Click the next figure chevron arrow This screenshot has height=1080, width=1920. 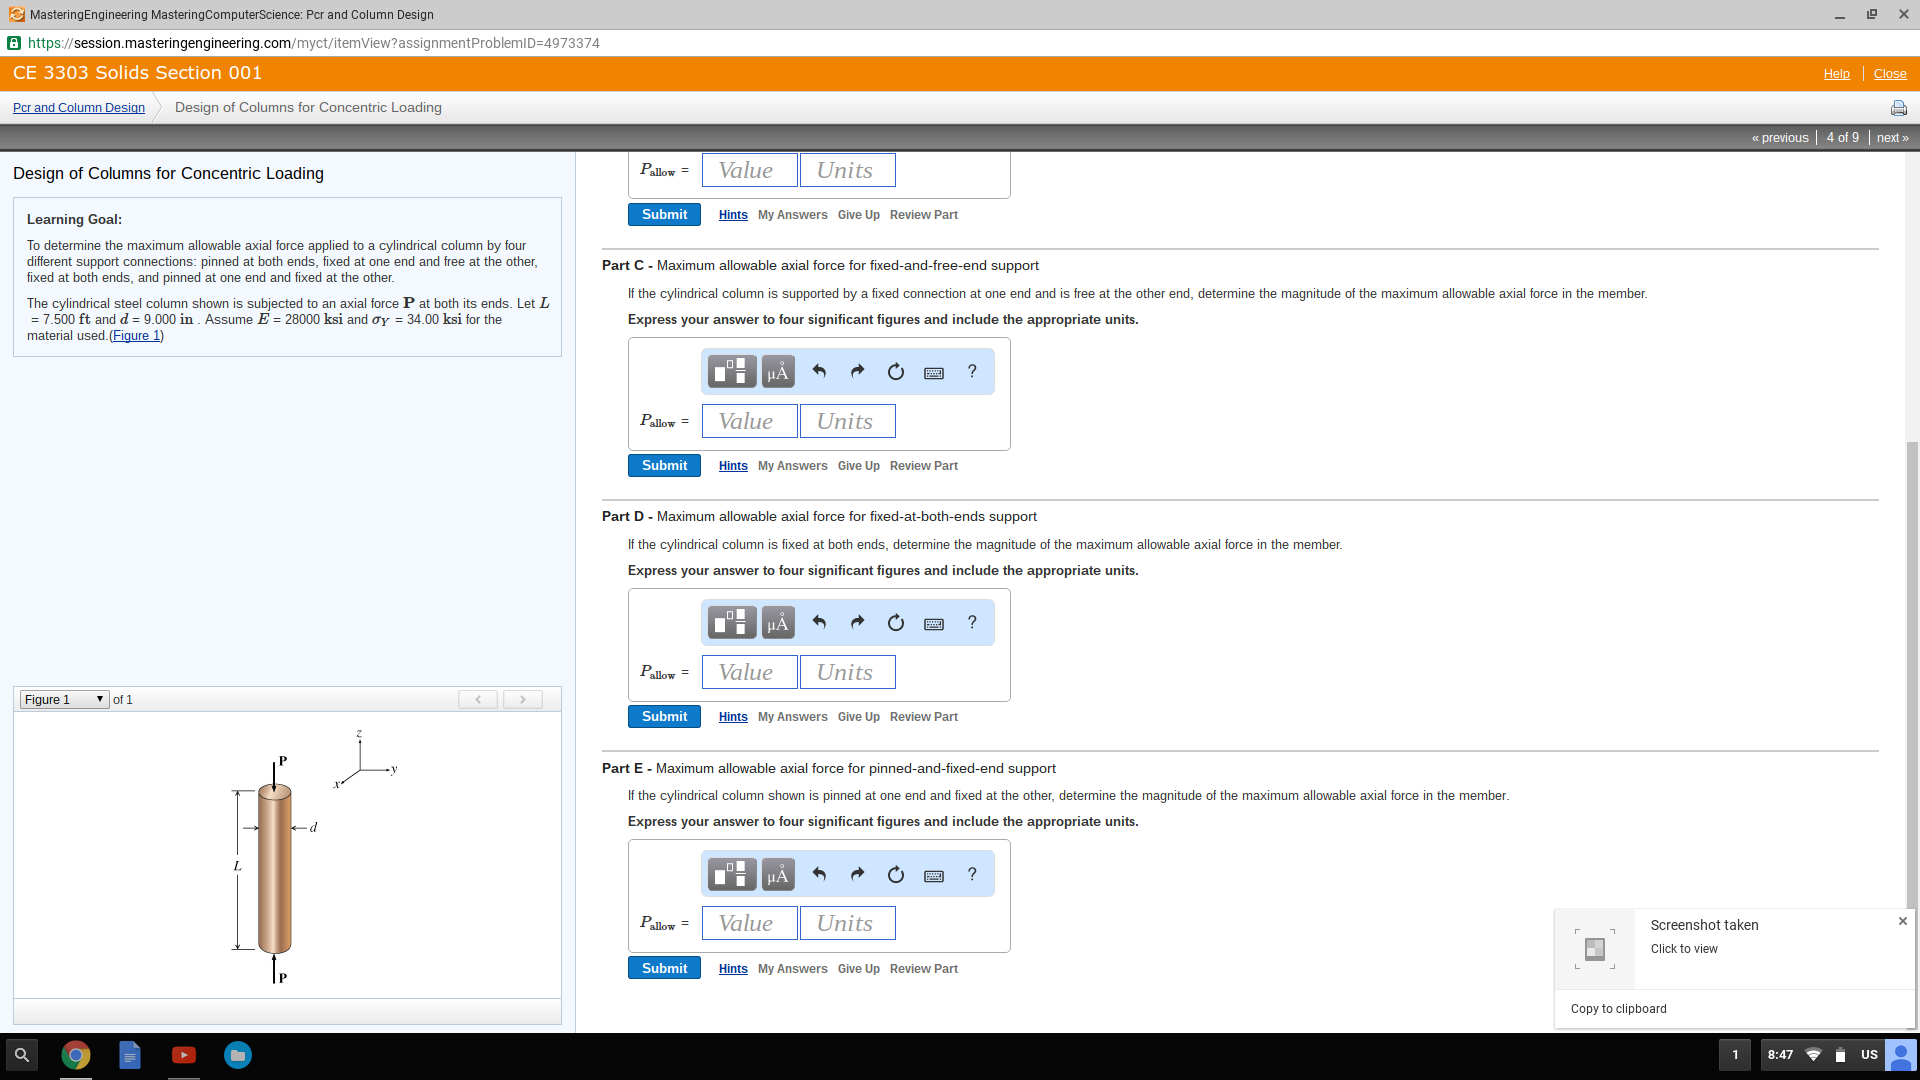(522, 699)
